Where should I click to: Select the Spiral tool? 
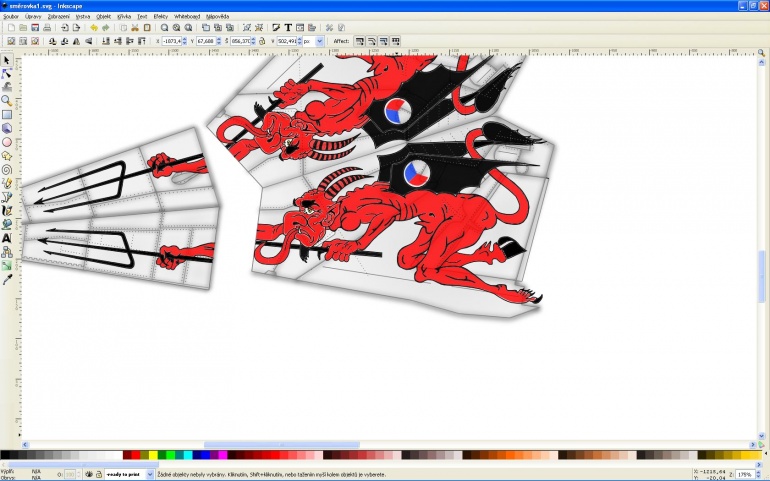pos(6,170)
